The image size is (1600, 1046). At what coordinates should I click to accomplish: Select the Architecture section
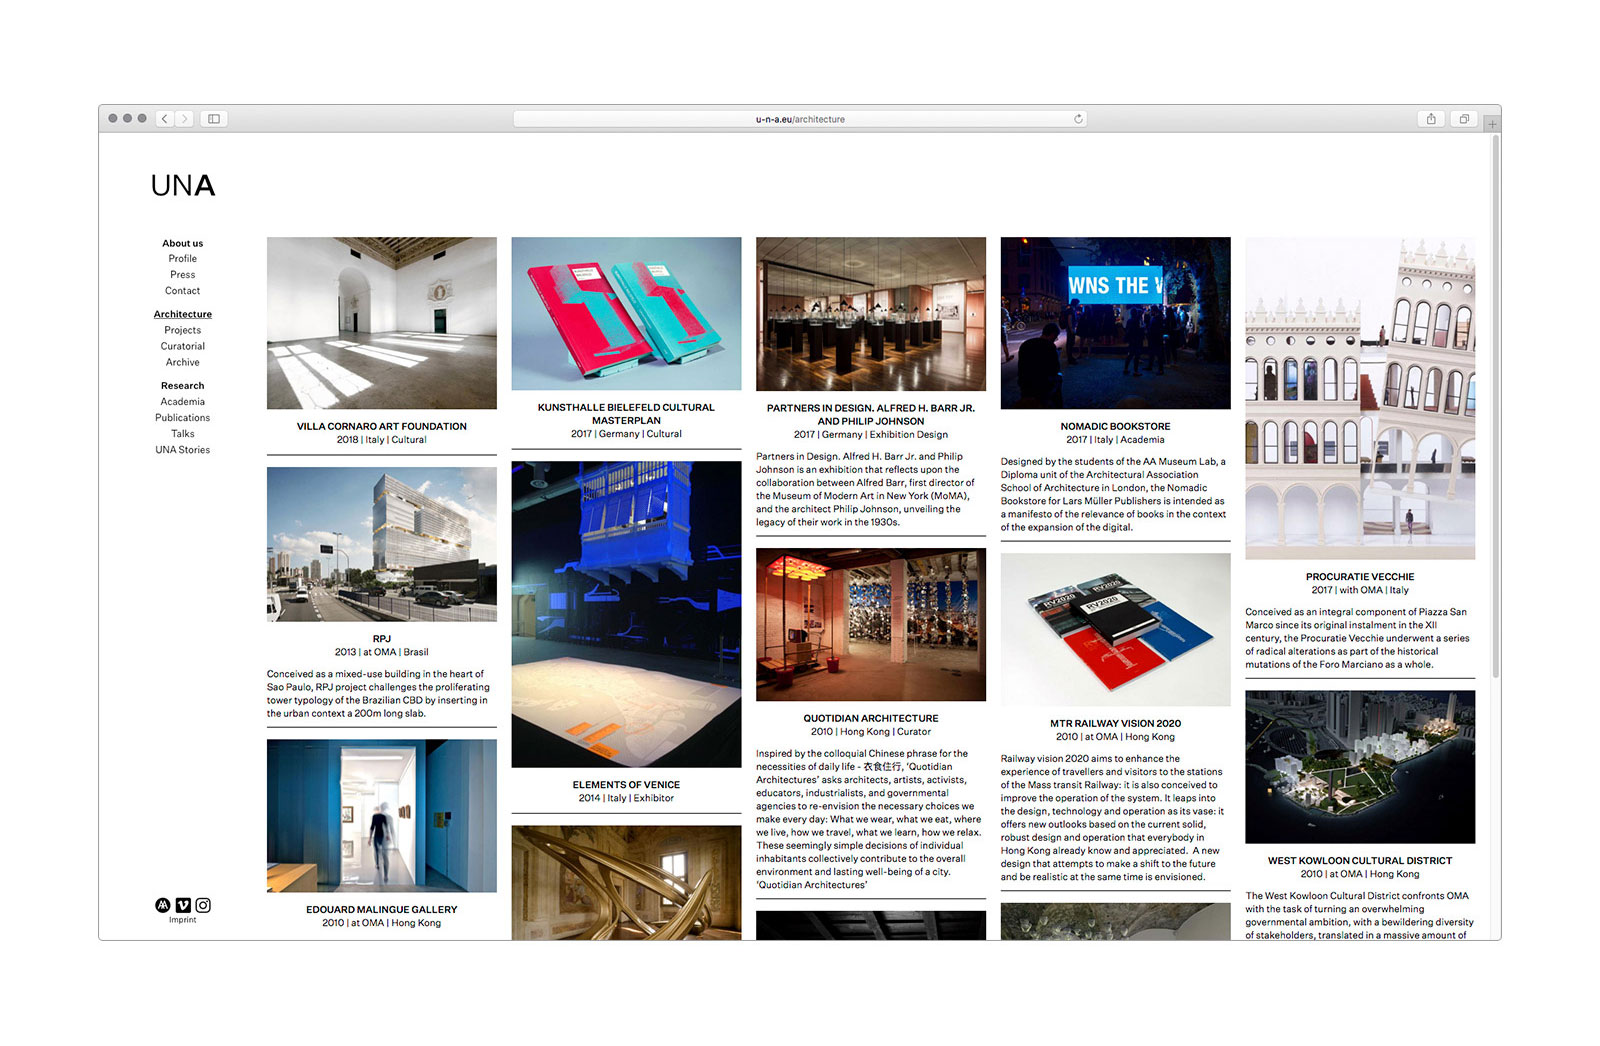(x=183, y=314)
